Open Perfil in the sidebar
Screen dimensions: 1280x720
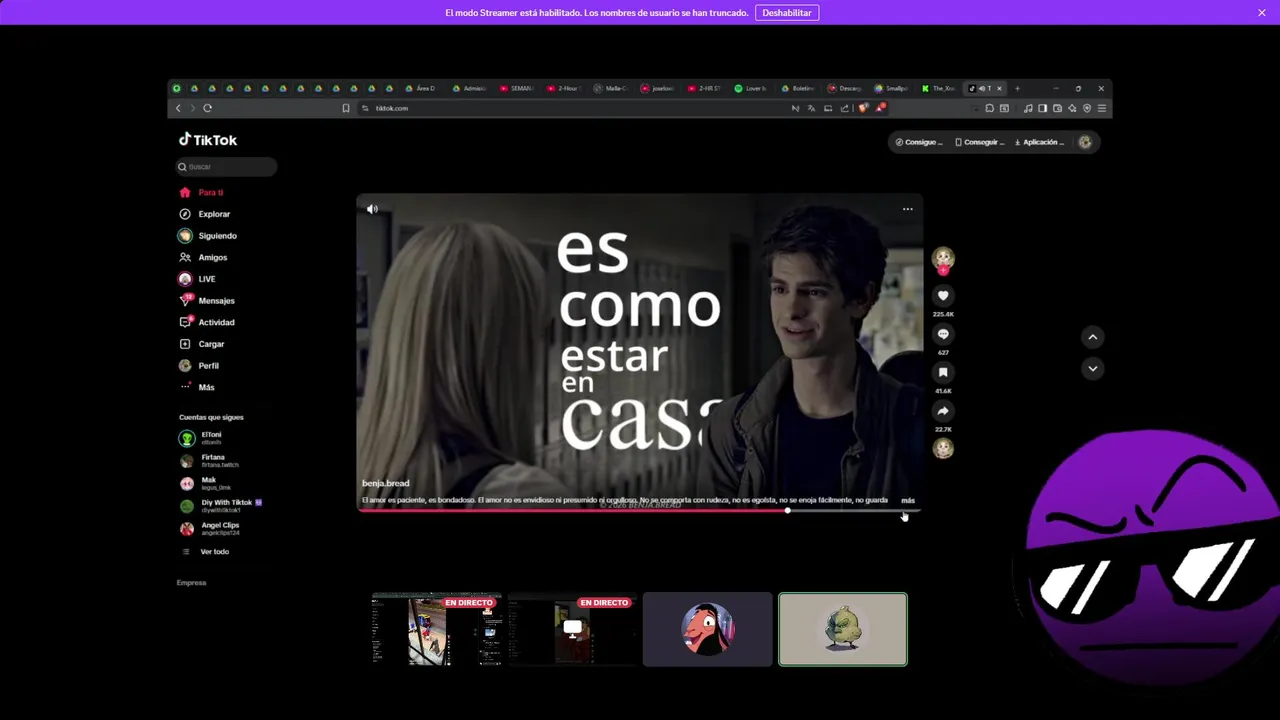coord(199,366)
